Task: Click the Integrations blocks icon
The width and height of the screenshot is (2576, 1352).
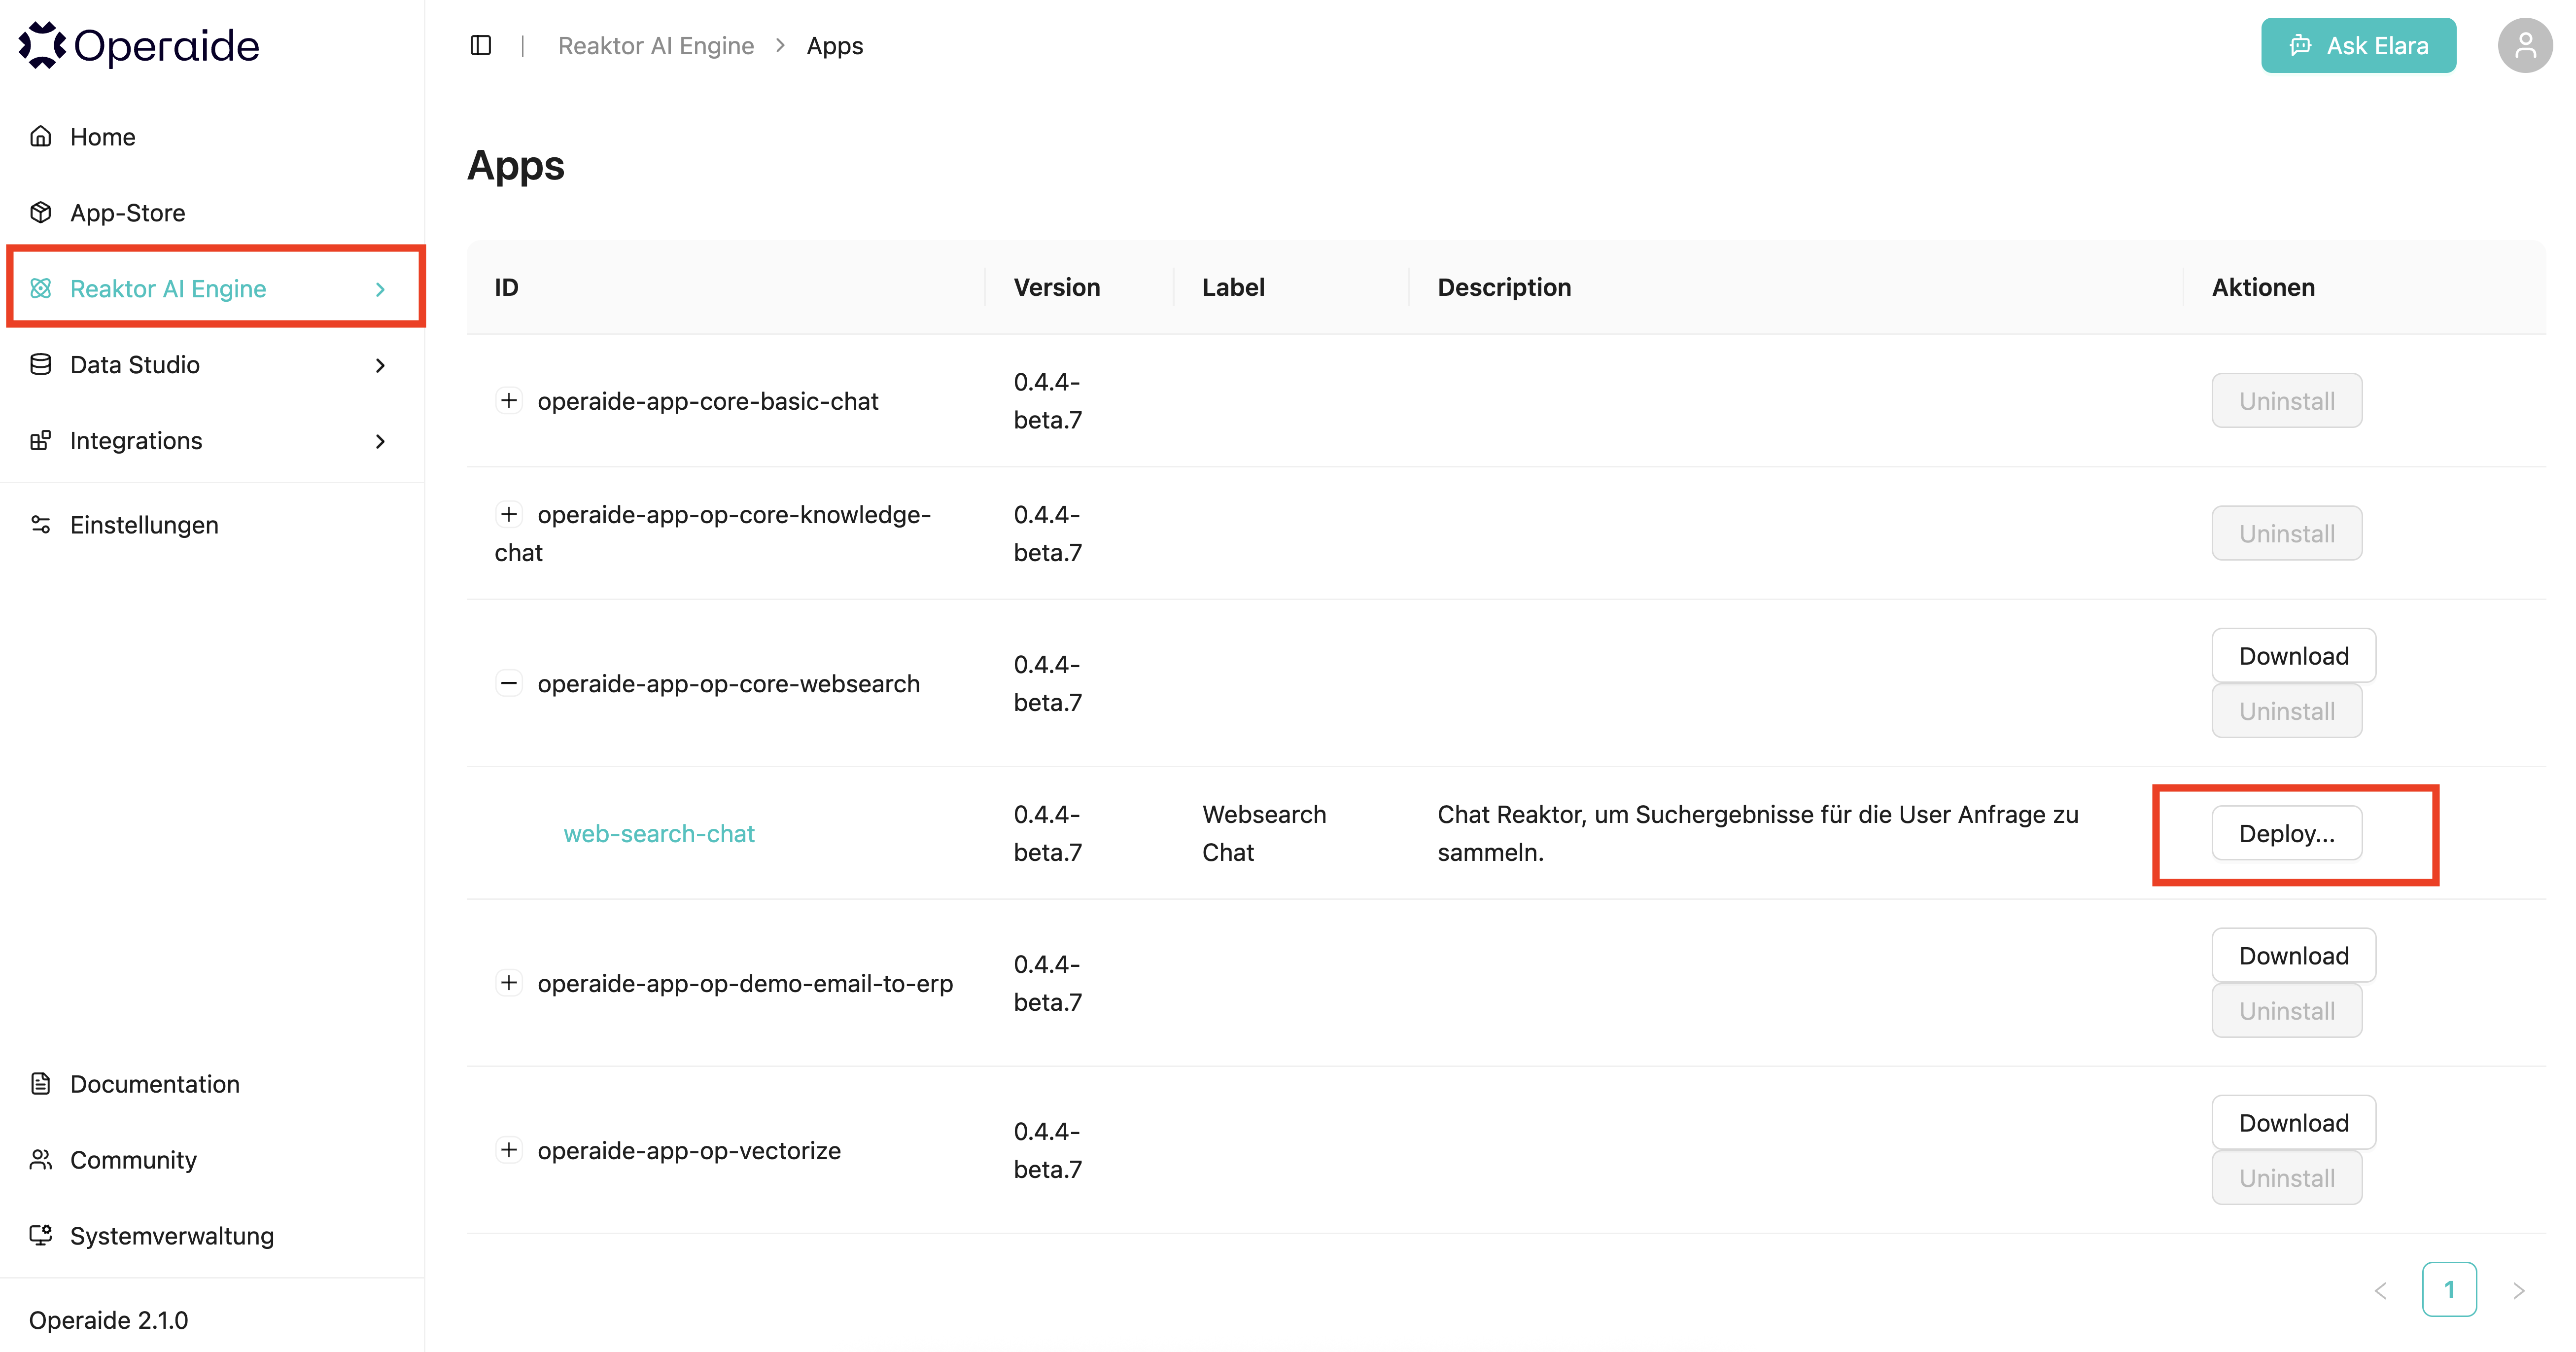Action: click(41, 440)
